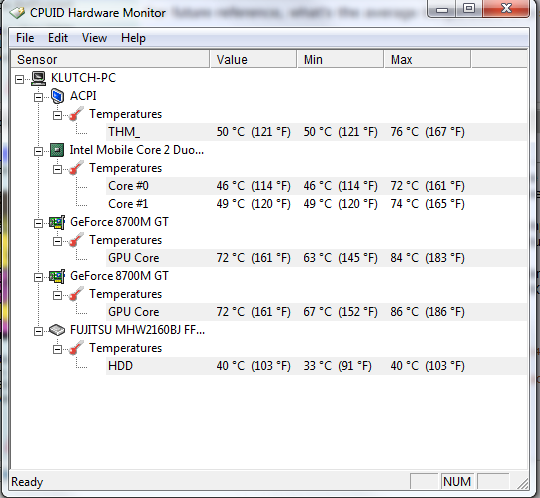Click the Value column header
Screen dimensions: 540x498
coord(253,60)
